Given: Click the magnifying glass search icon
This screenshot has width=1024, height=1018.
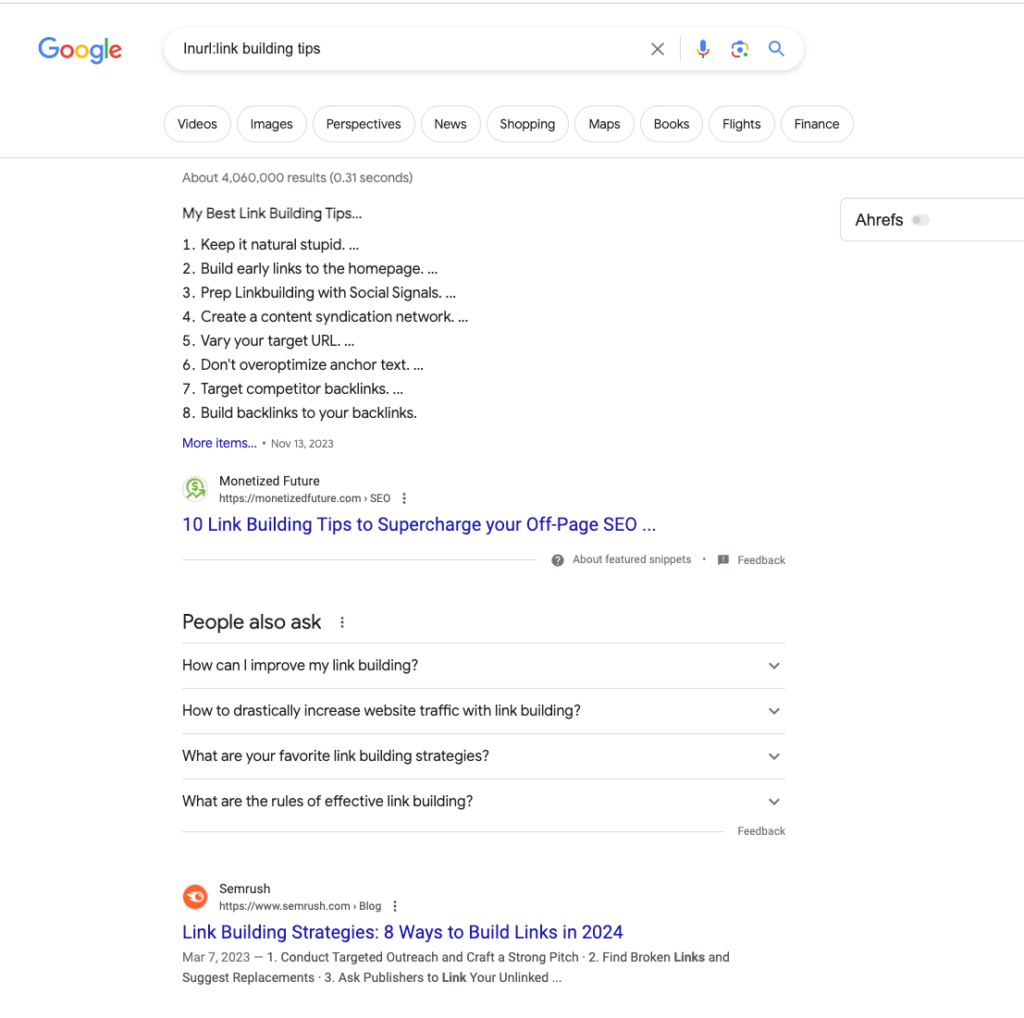Looking at the screenshot, I should [776, 48].
